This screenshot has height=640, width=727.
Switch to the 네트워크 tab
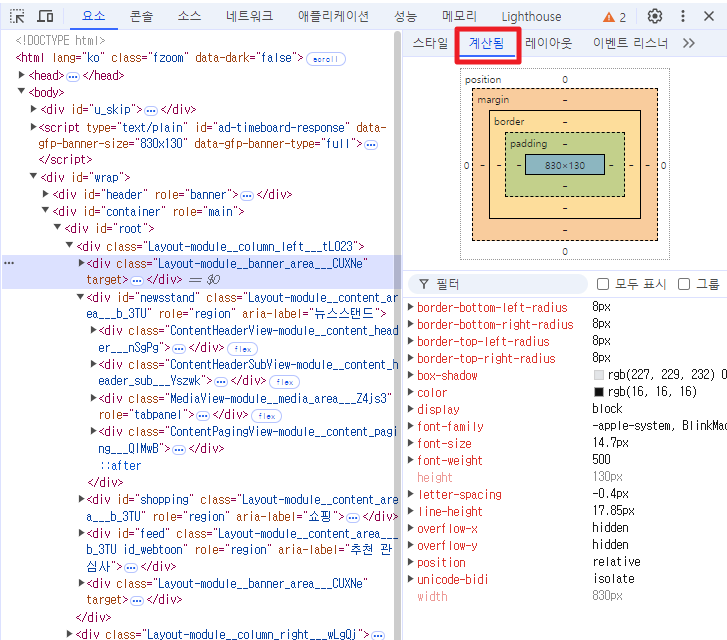click(249, 16)
